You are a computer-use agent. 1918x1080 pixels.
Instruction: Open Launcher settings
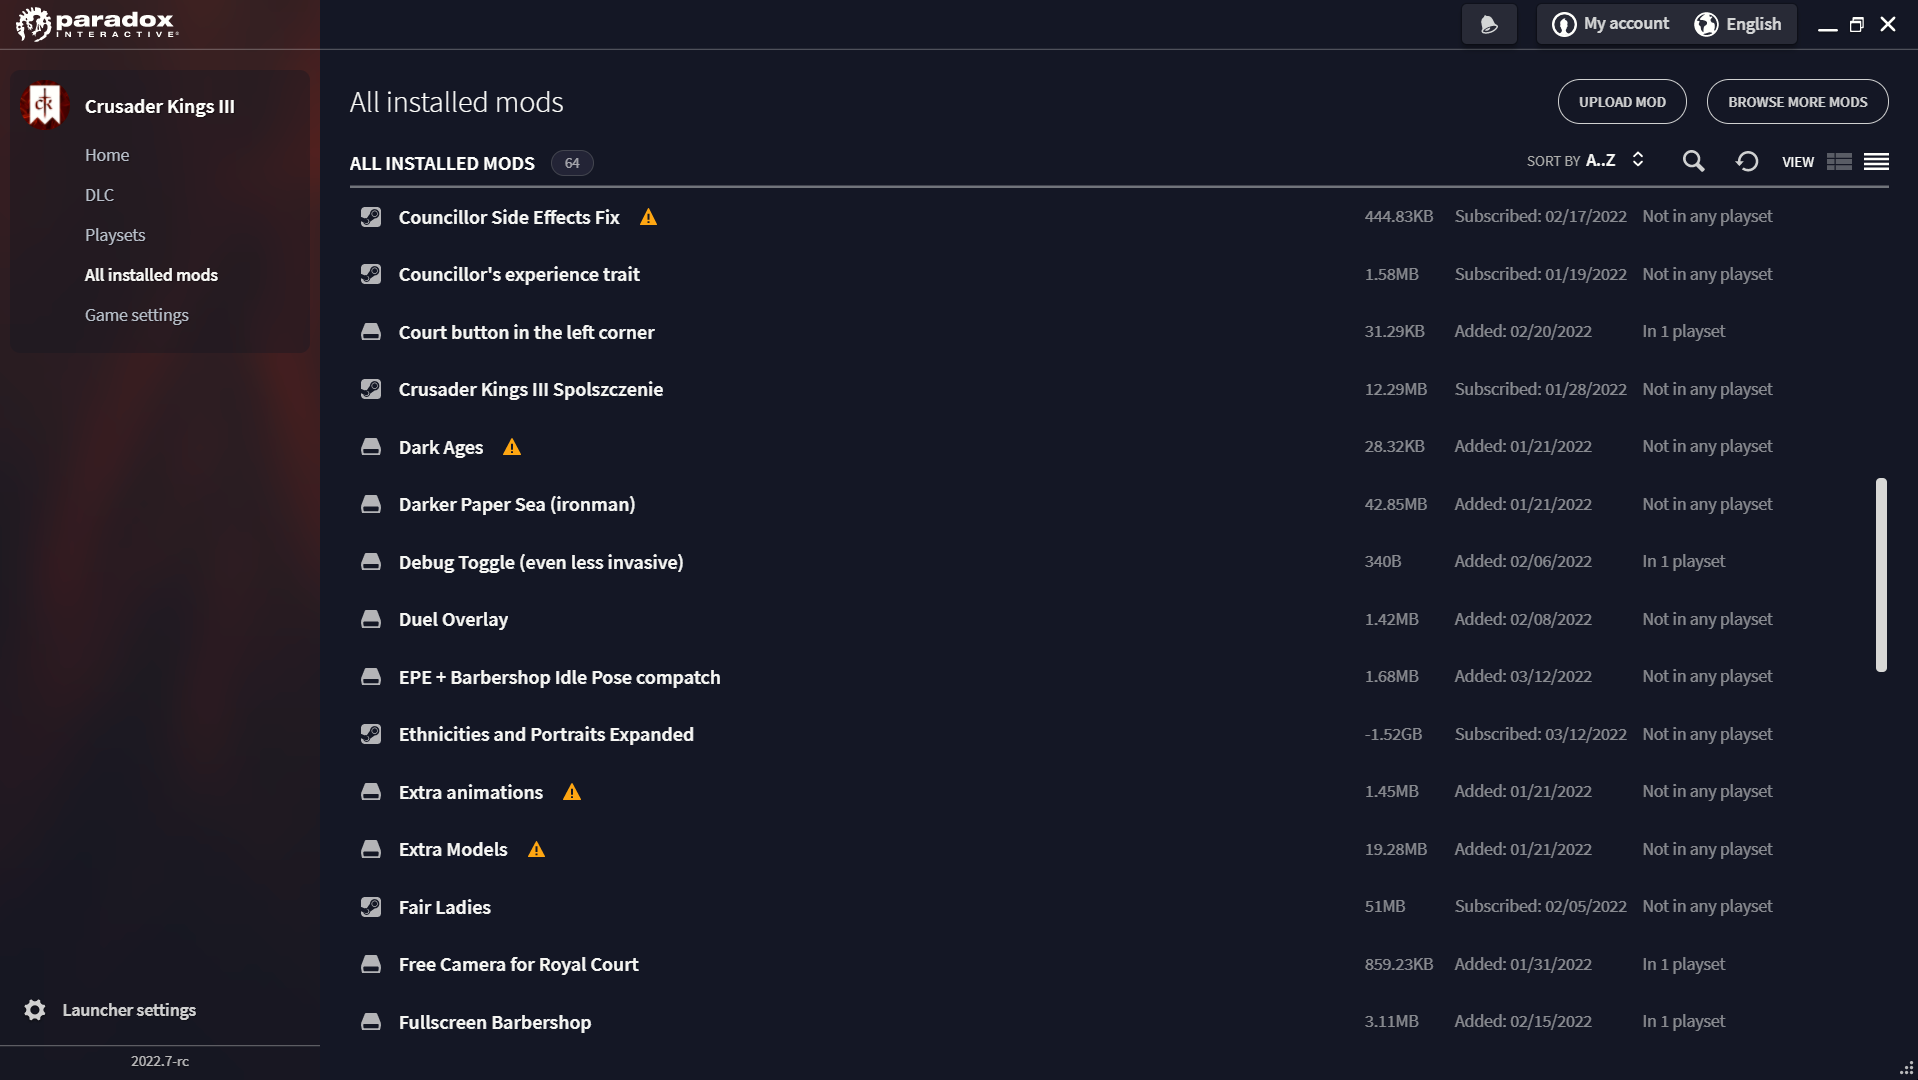[x=129, y=1010]
